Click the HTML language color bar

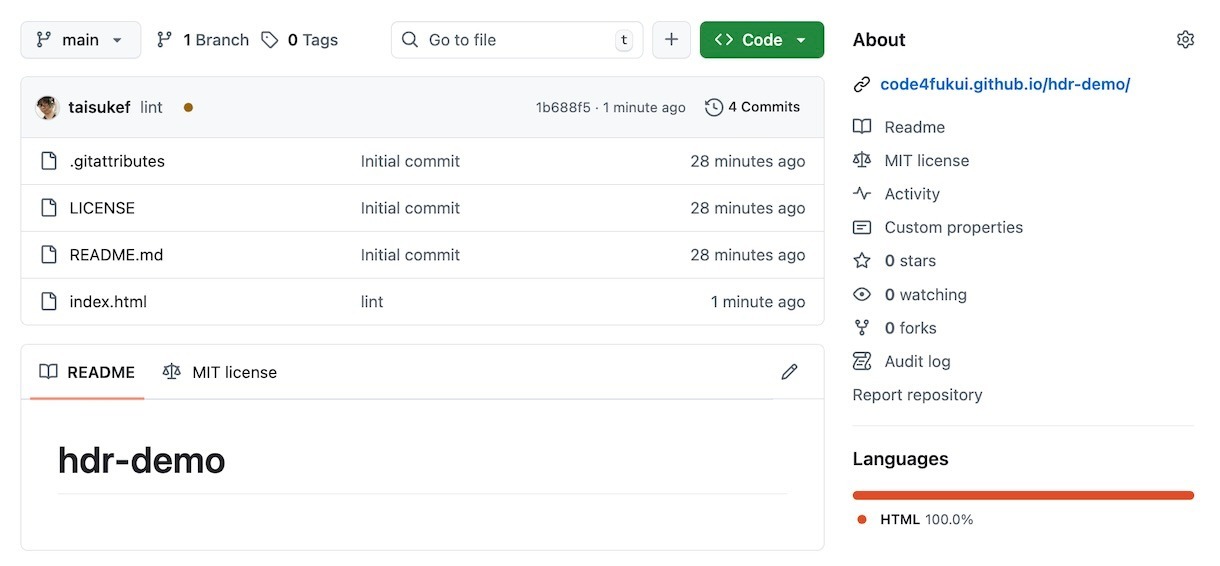tap(1022, 495)
